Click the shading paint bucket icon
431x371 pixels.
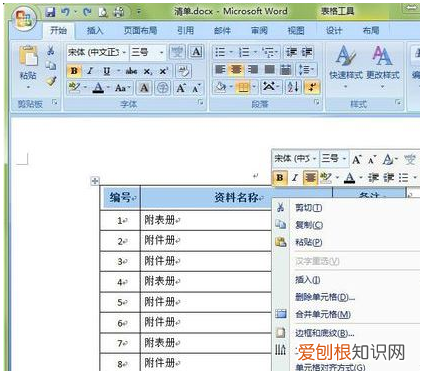[220, 87]
